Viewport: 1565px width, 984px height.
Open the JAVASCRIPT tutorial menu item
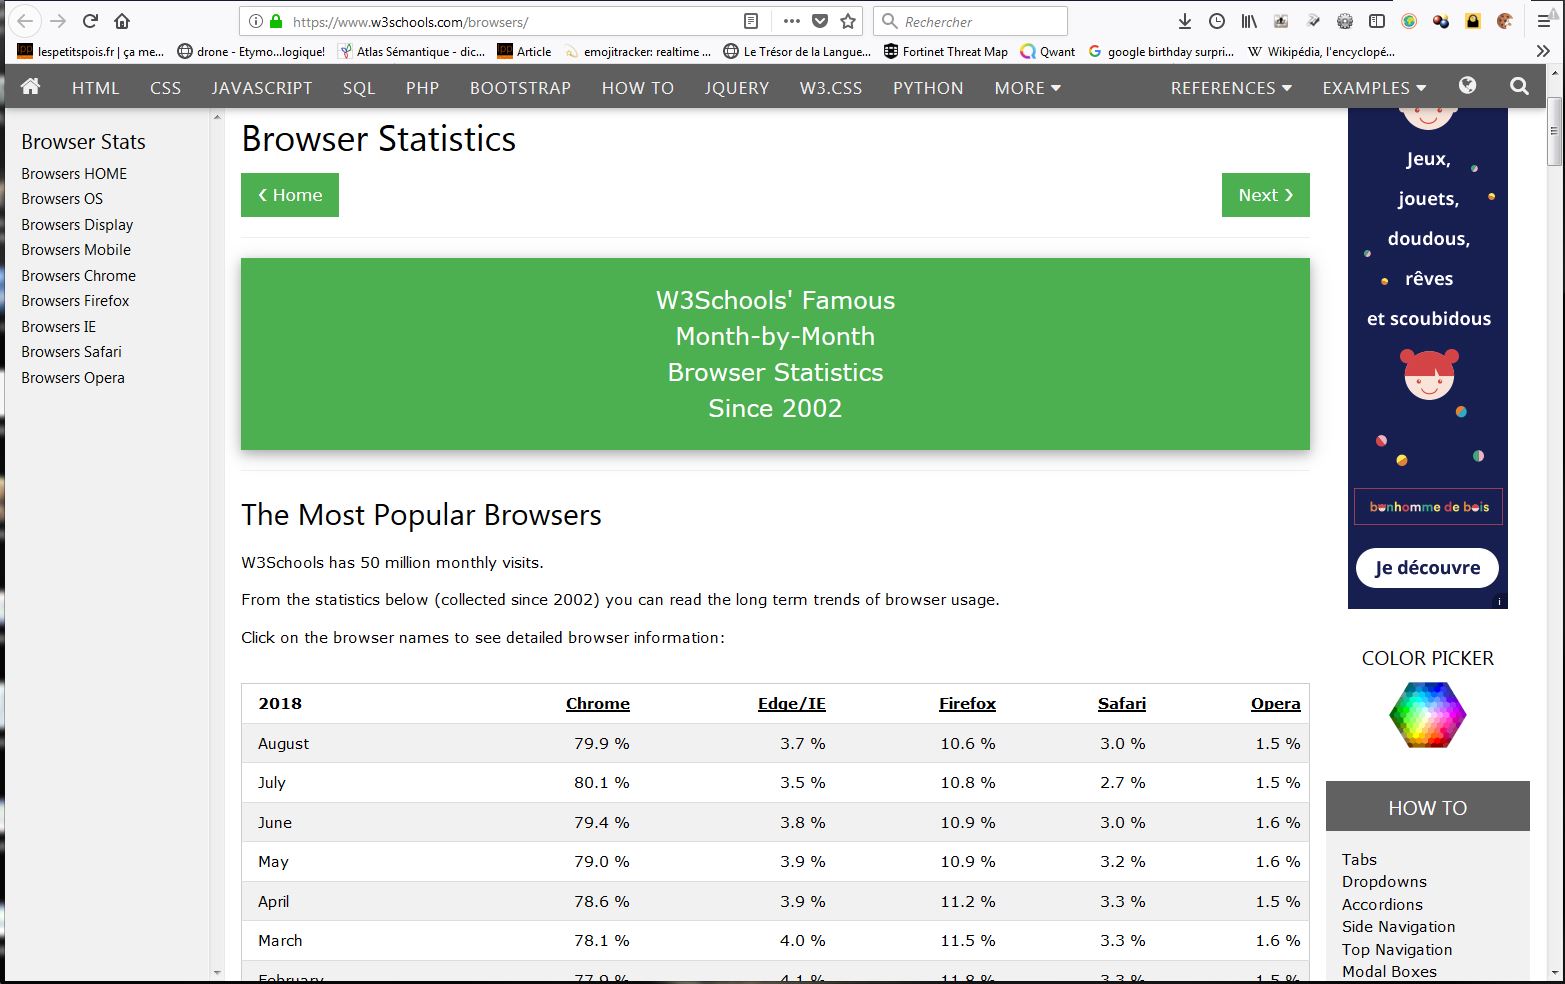262,88
